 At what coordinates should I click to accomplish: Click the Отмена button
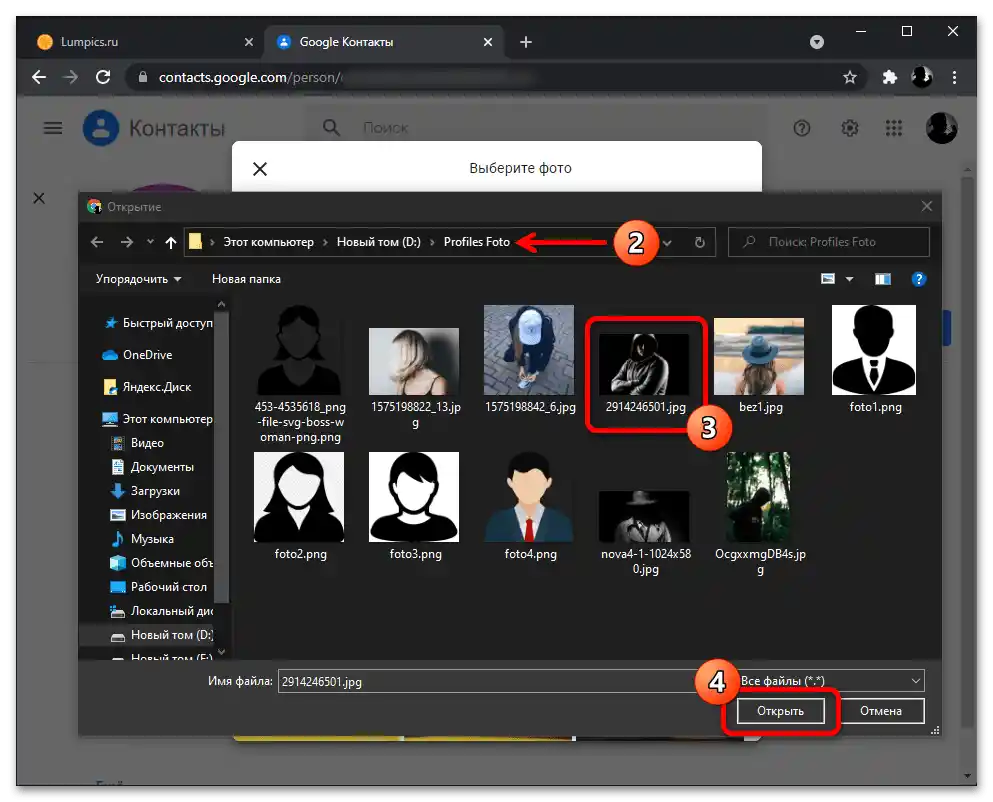pos(880,711)
